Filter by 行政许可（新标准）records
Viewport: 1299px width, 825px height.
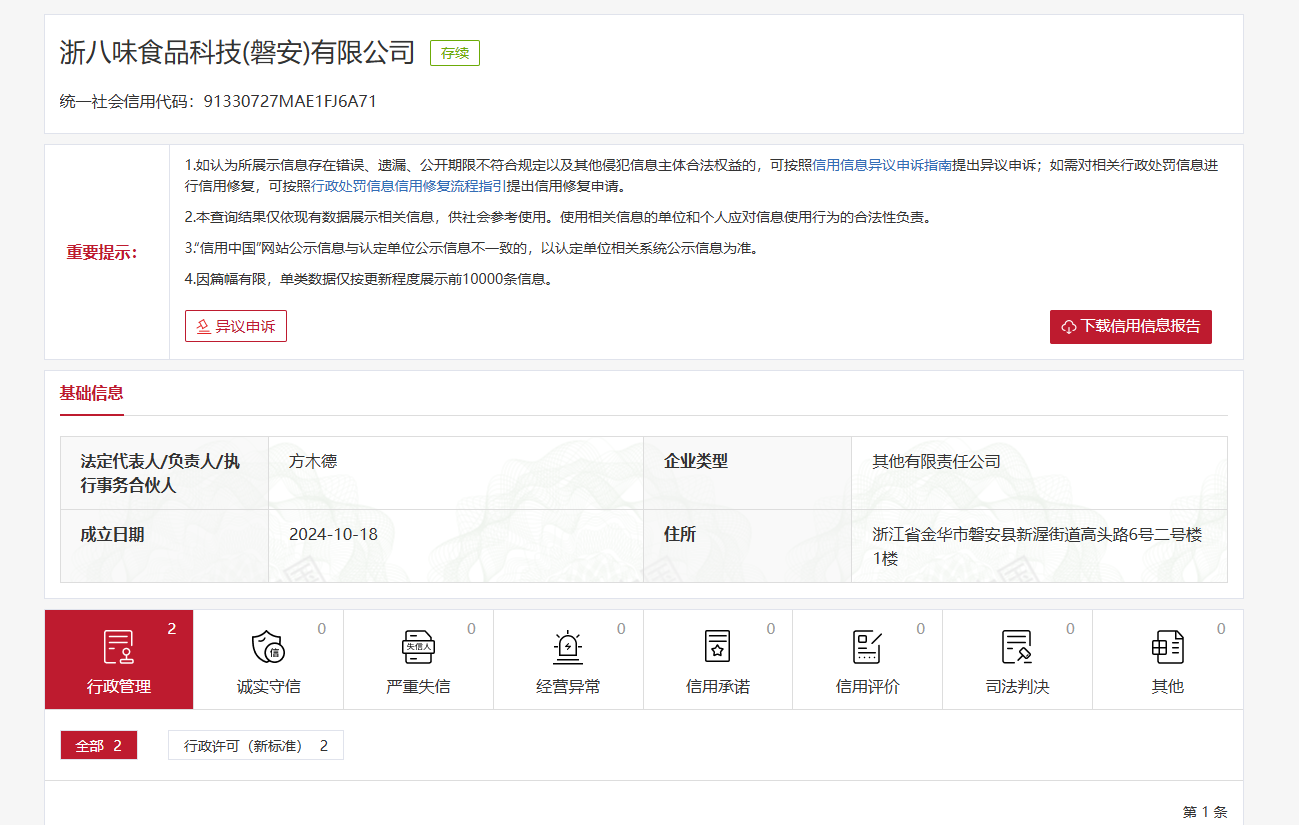[x=255, y=746]
